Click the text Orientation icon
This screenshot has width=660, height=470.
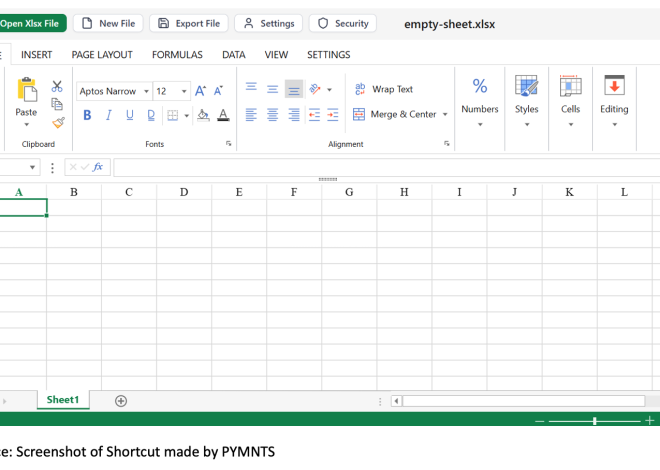tap(315, 89)
